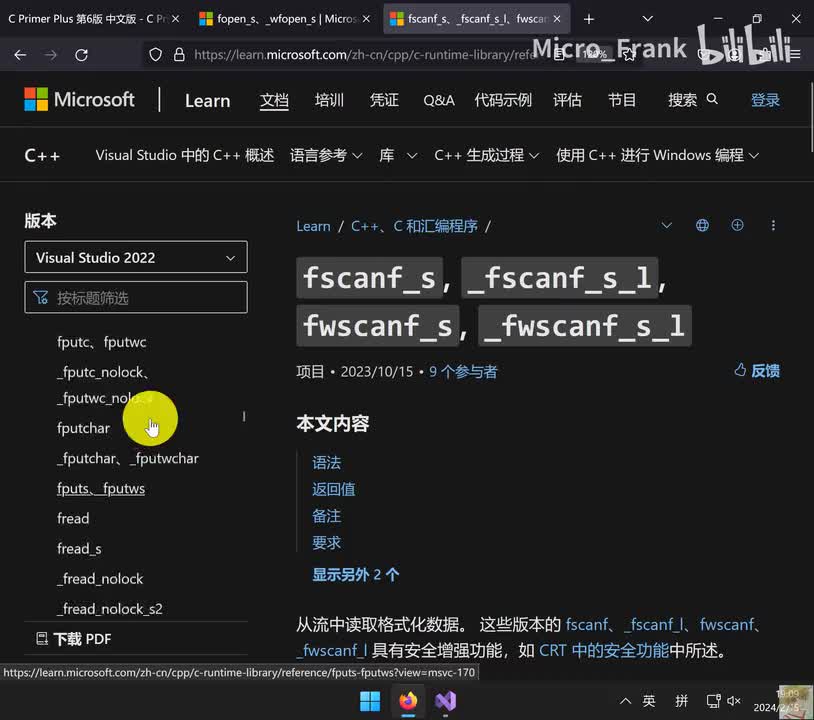Open _fputc_nolock entry in sidebar
814x720 pixels.
[x=104, y=385]
